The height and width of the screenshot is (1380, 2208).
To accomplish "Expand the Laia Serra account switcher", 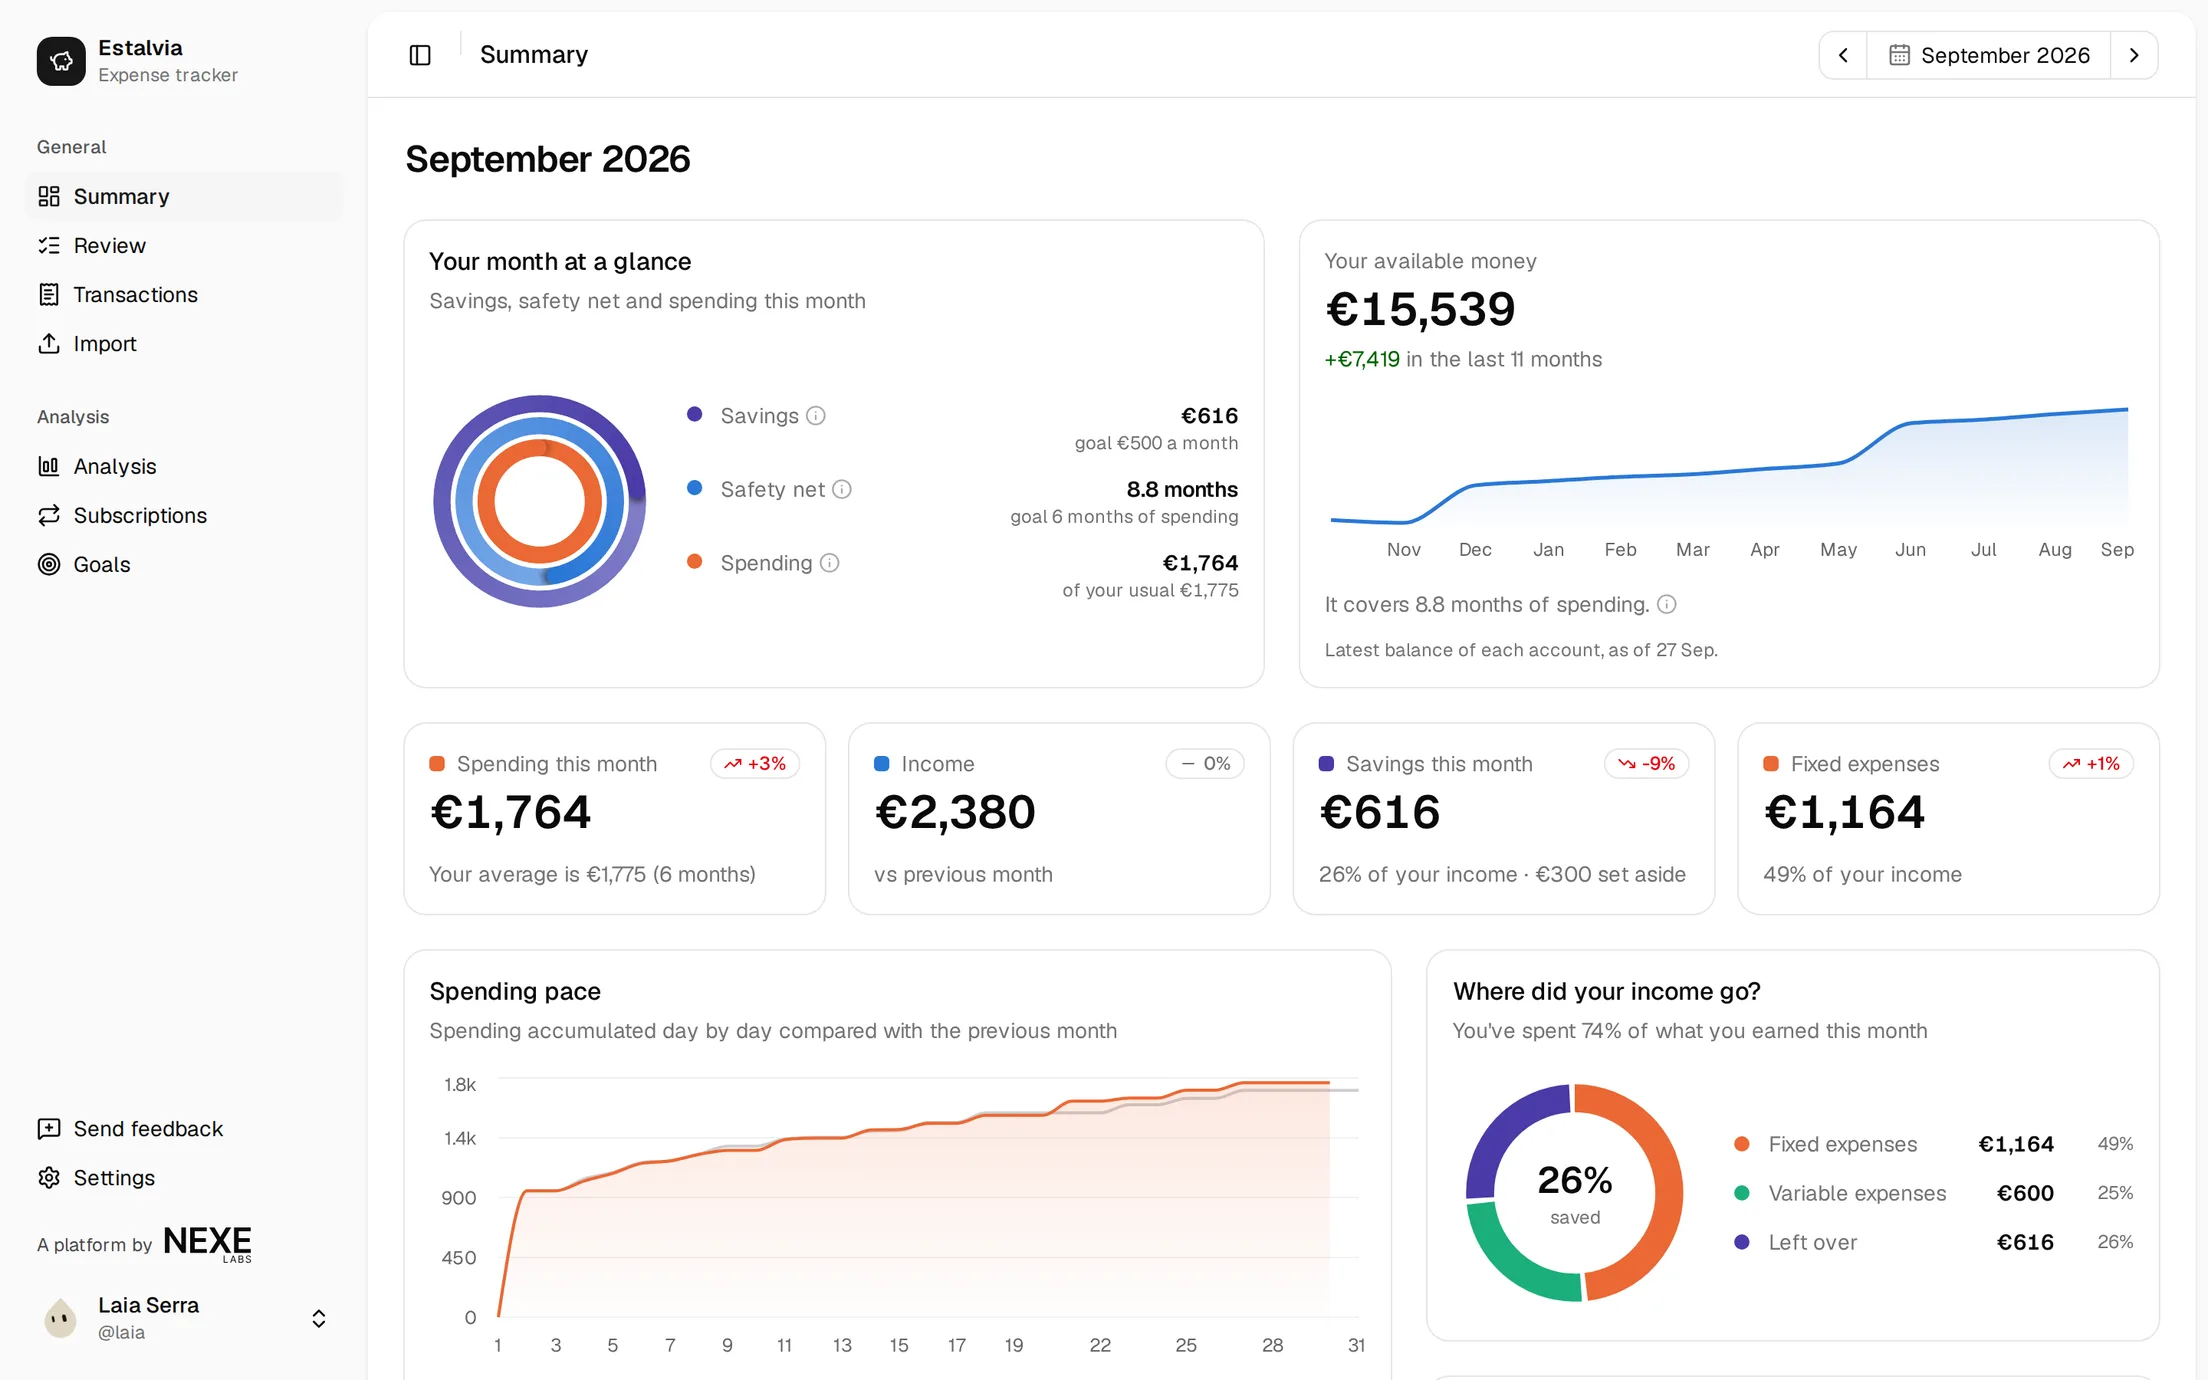I will click(x=319, y=1318).
